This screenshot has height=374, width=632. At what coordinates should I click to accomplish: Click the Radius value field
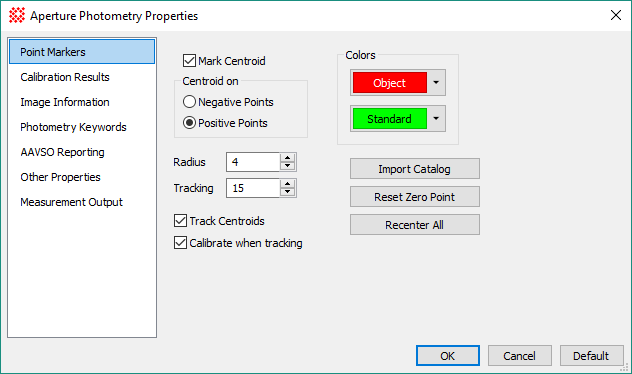253,162
